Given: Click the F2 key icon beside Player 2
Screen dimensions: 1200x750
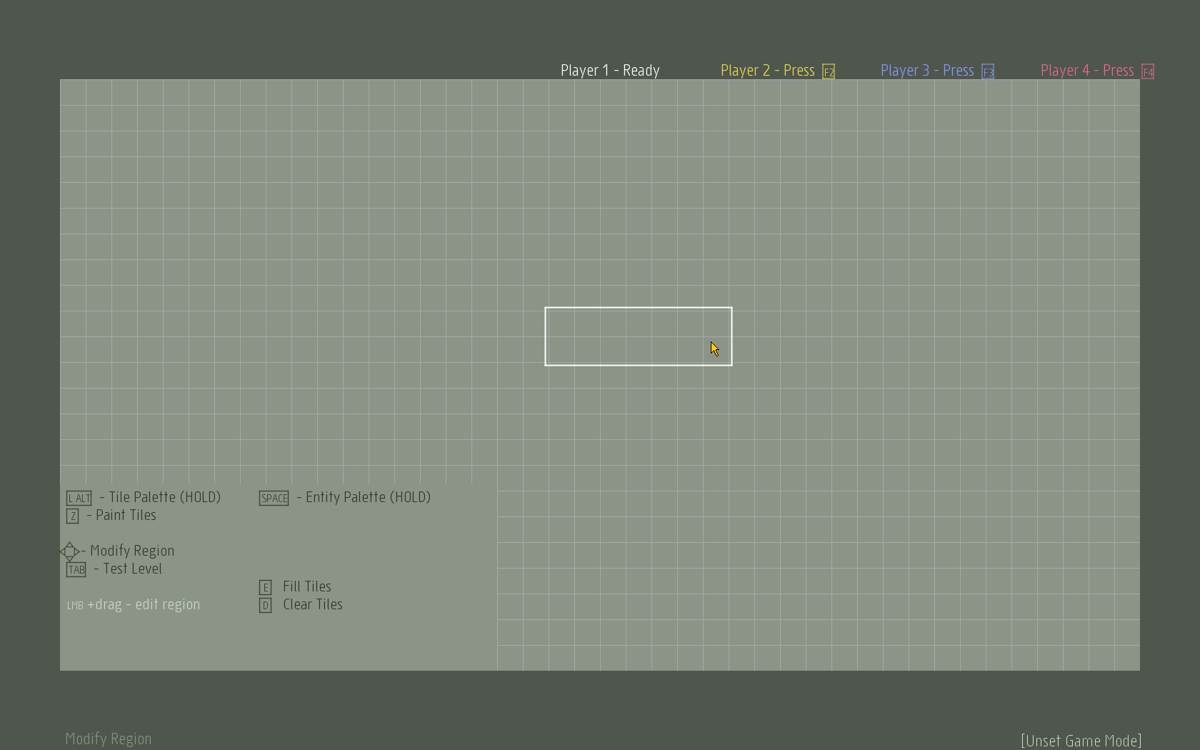Looking at the screenshot, I should [828, 72].
